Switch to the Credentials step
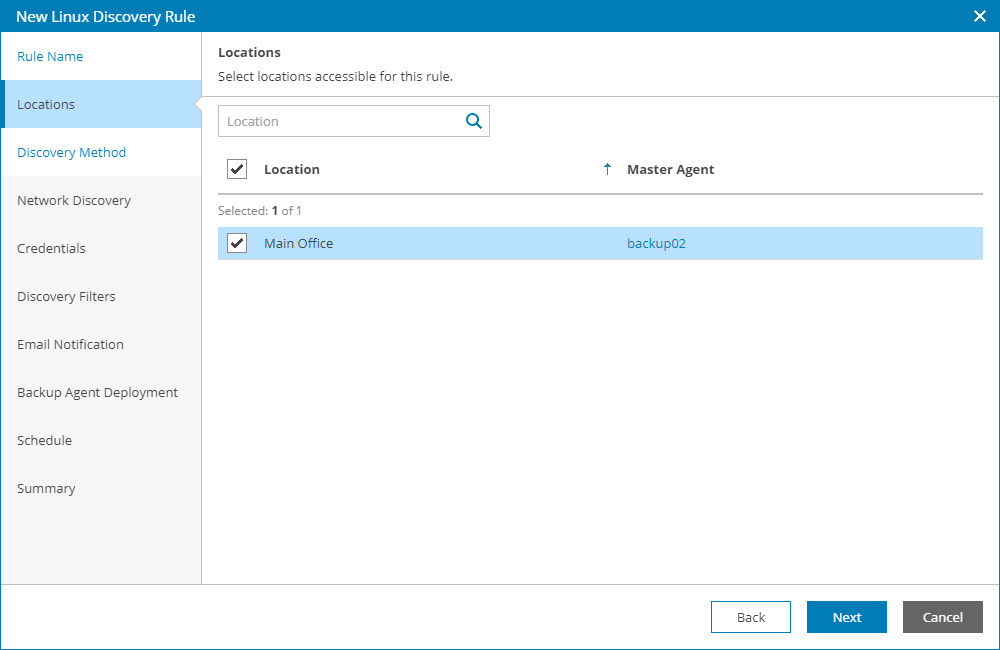This screenshot has height=650, width=1000. click(51, 249)
